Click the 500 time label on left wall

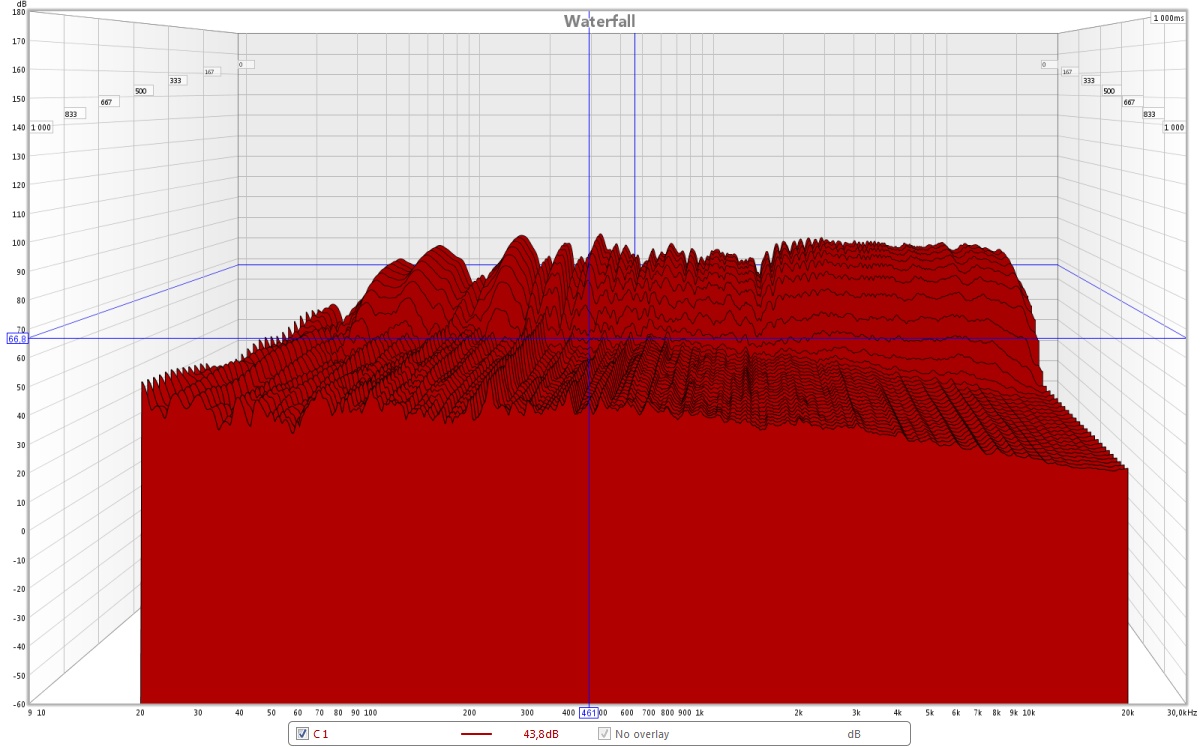coord(141,91)
